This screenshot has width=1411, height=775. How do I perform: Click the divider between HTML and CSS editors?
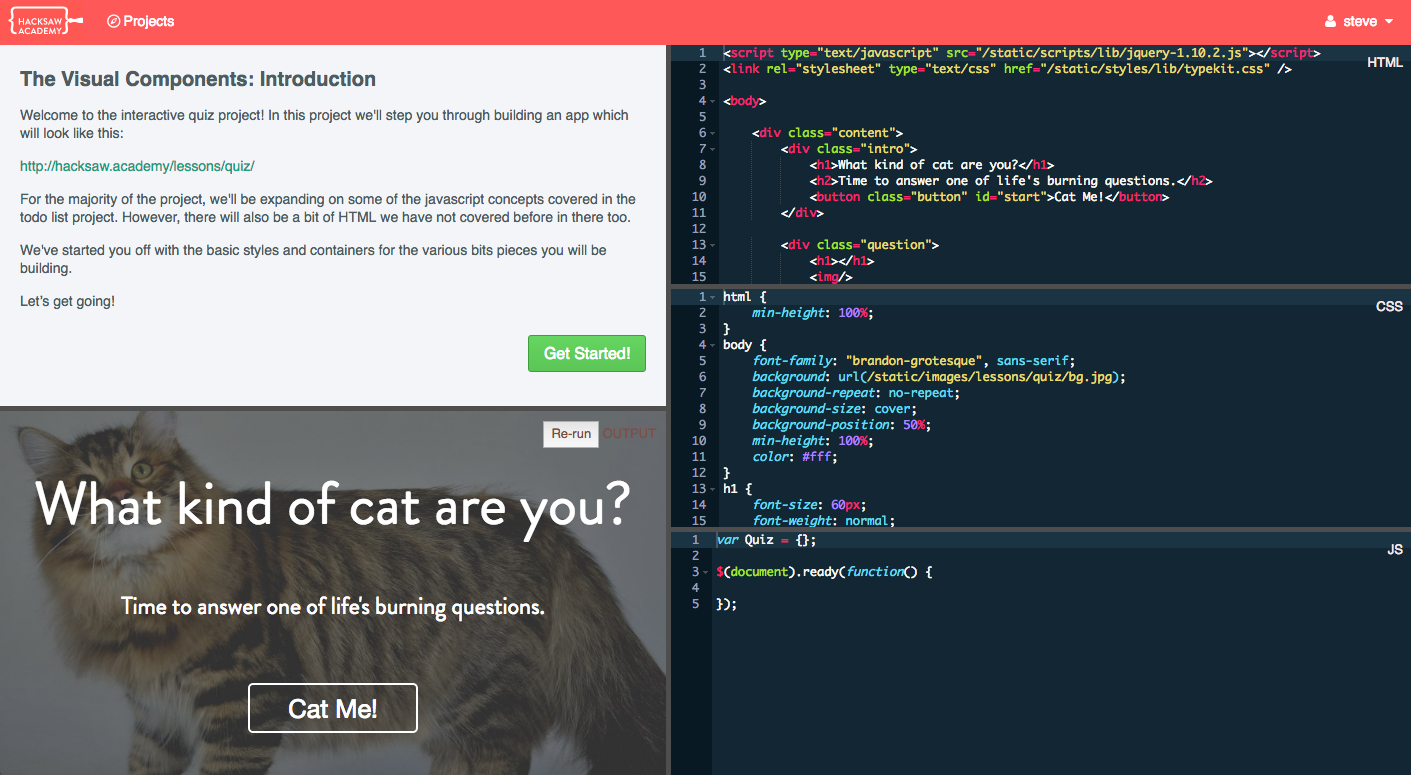(1040, 286)
